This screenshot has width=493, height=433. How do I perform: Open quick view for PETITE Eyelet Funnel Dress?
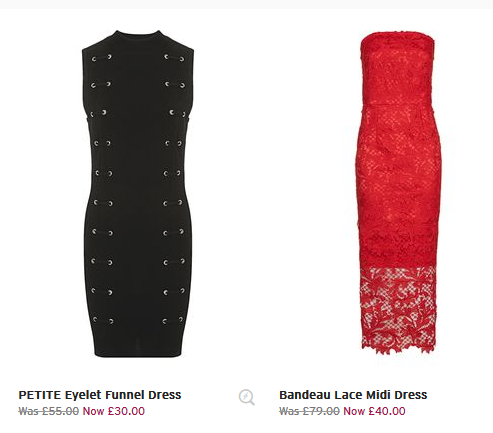[247, 397]
